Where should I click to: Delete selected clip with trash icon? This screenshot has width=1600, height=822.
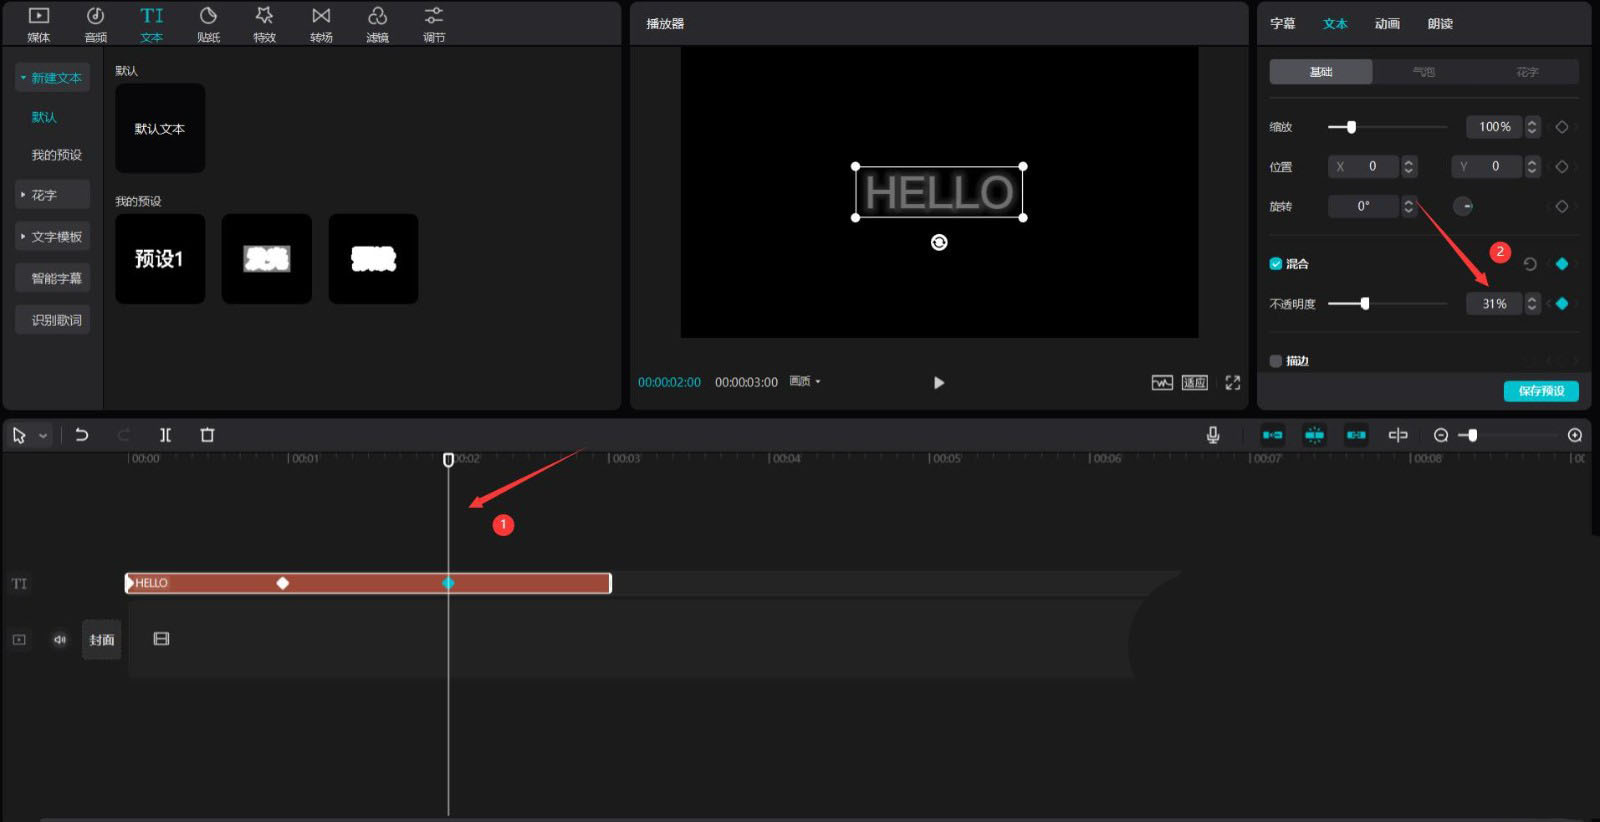(x=207, y=435)
